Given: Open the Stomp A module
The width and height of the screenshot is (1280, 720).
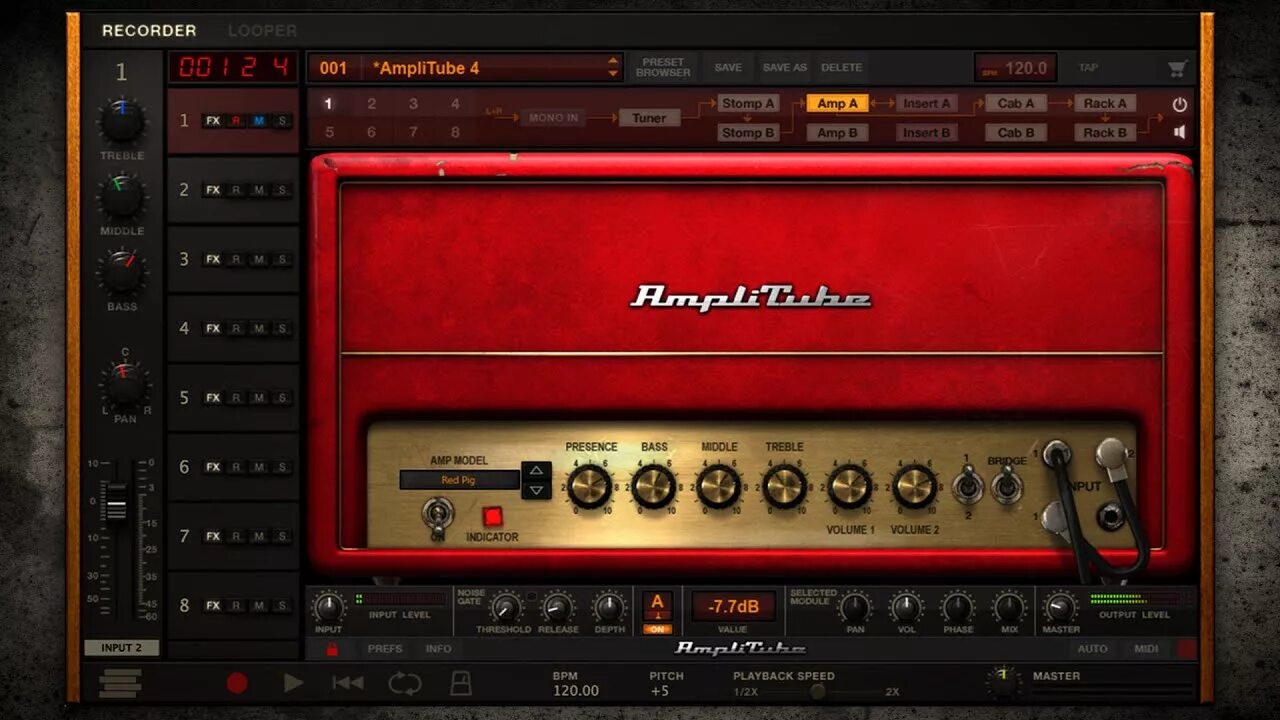Looking at the screenshot, I should point(749,103).
